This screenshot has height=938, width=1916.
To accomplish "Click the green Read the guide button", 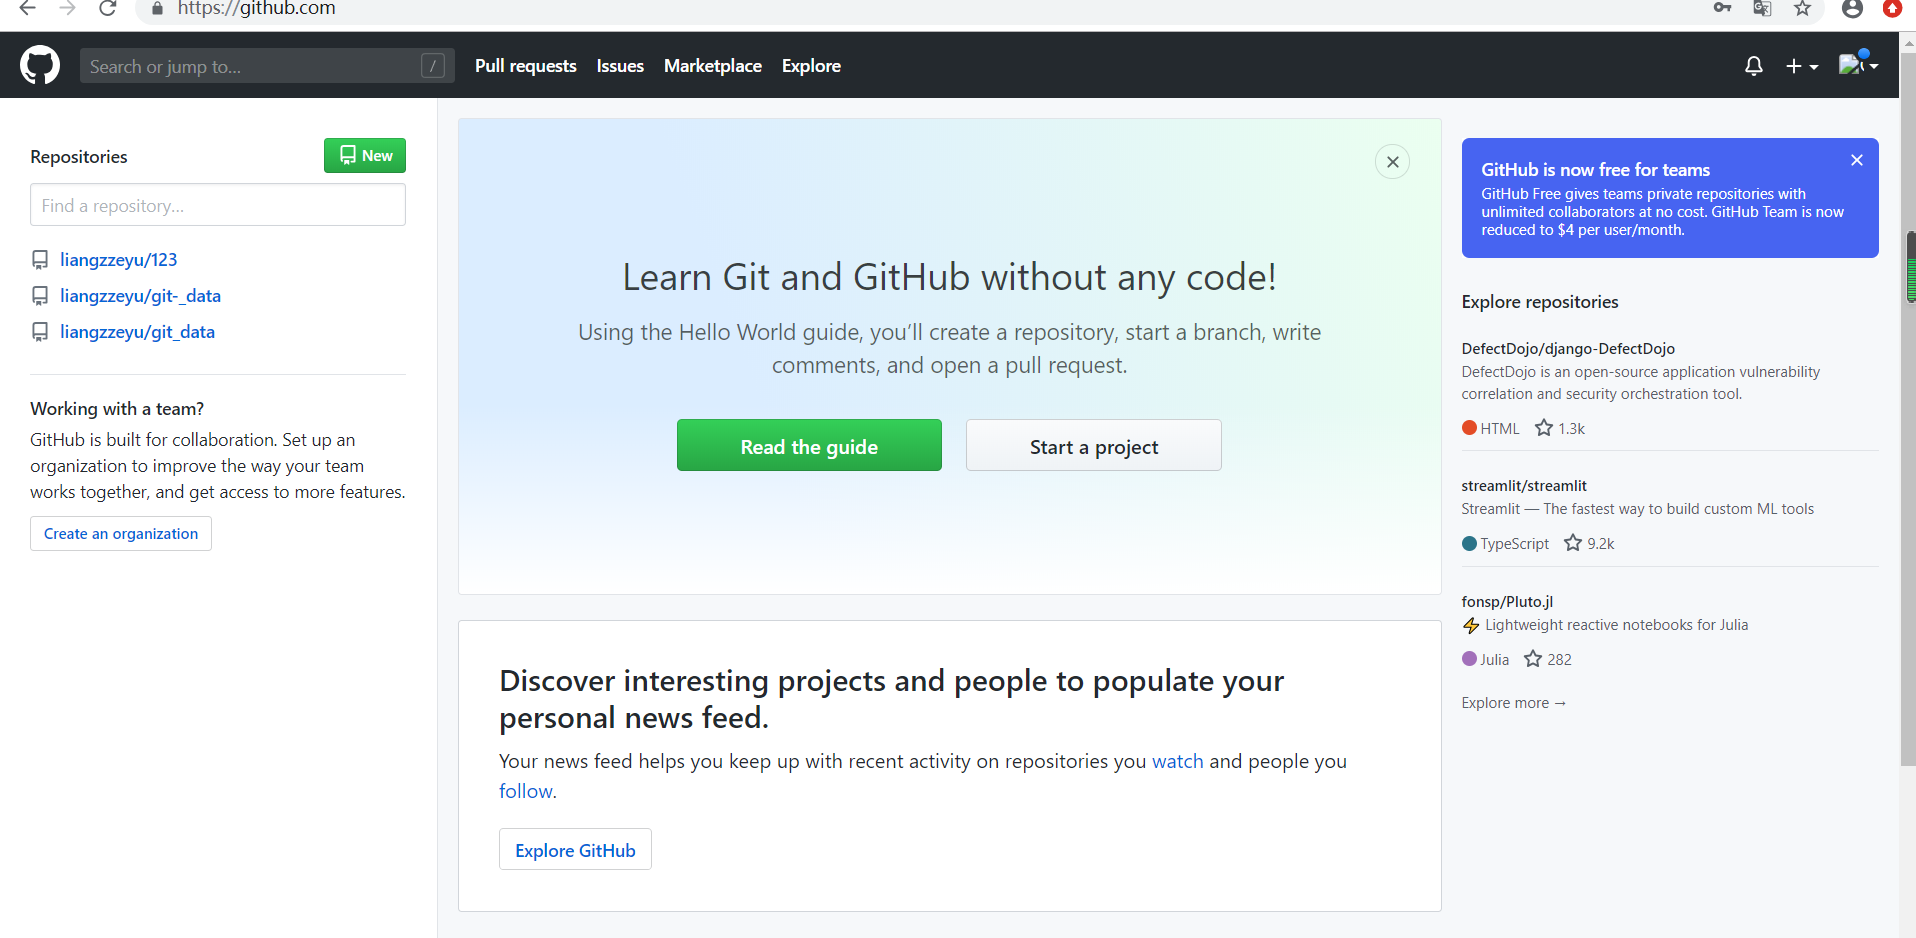I will [x=809, y=446].
